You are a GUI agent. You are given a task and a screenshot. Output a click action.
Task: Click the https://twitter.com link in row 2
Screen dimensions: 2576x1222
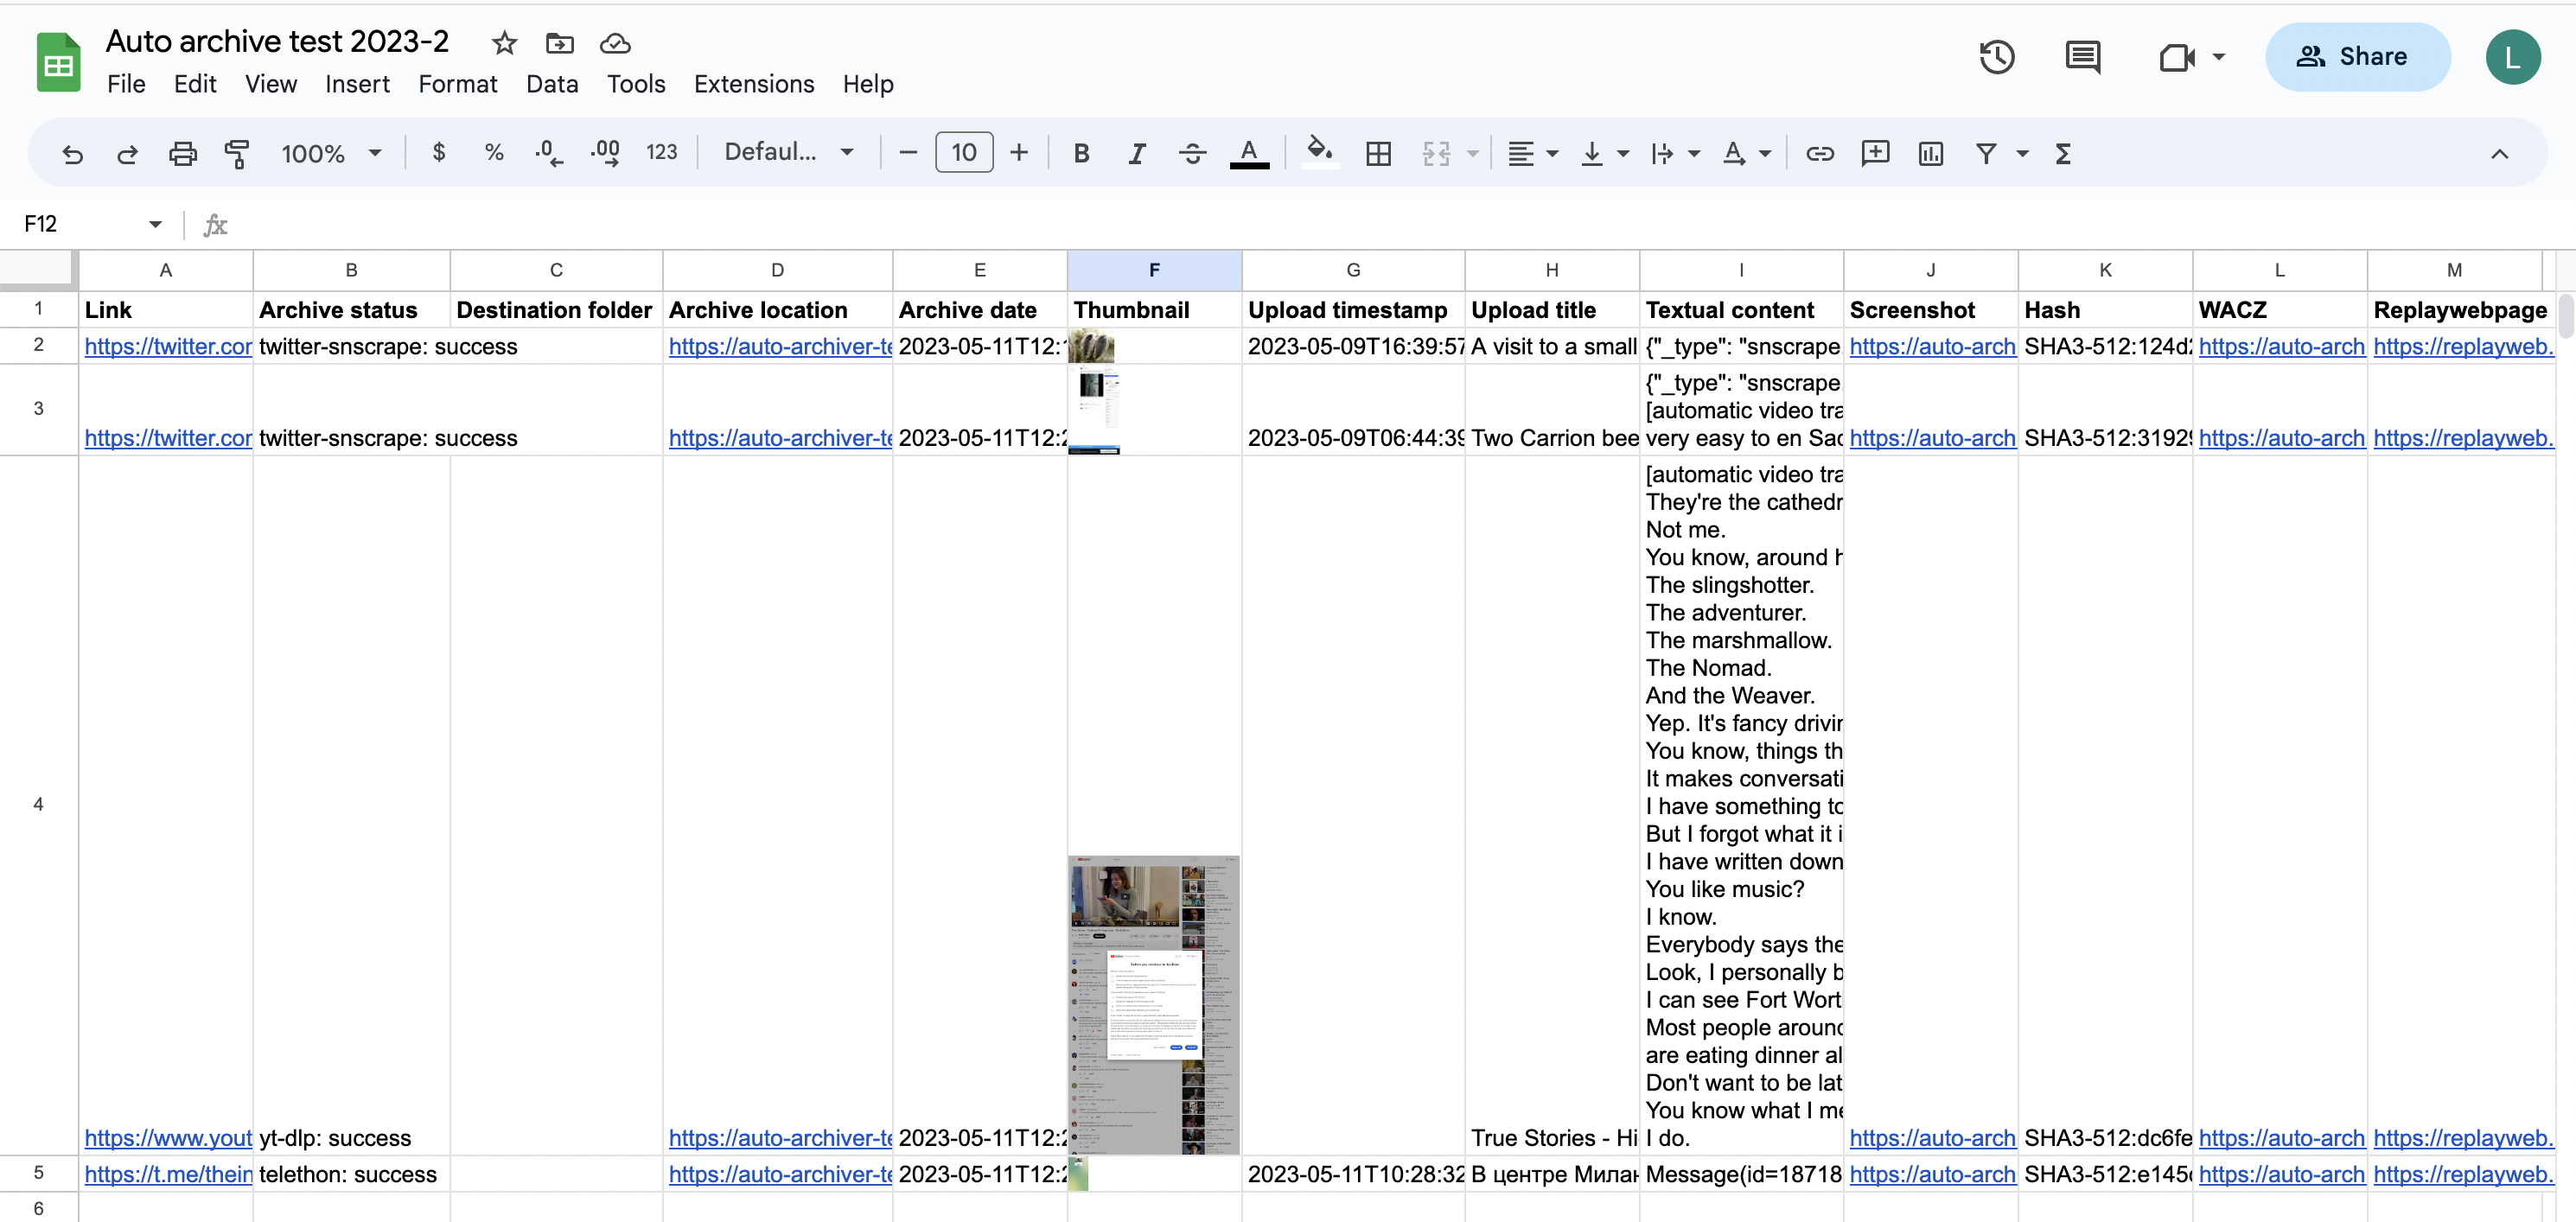point(164,345)
